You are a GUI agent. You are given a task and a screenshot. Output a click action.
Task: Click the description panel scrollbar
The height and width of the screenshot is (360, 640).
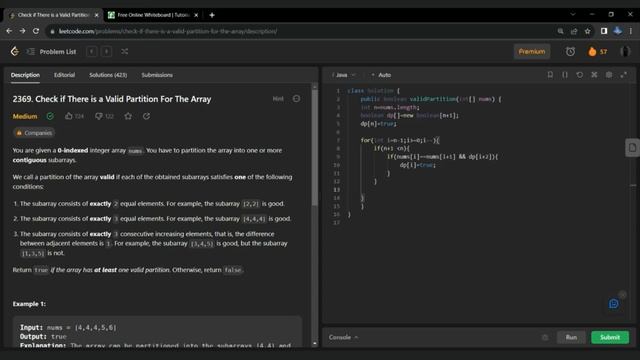click(314, 148)
